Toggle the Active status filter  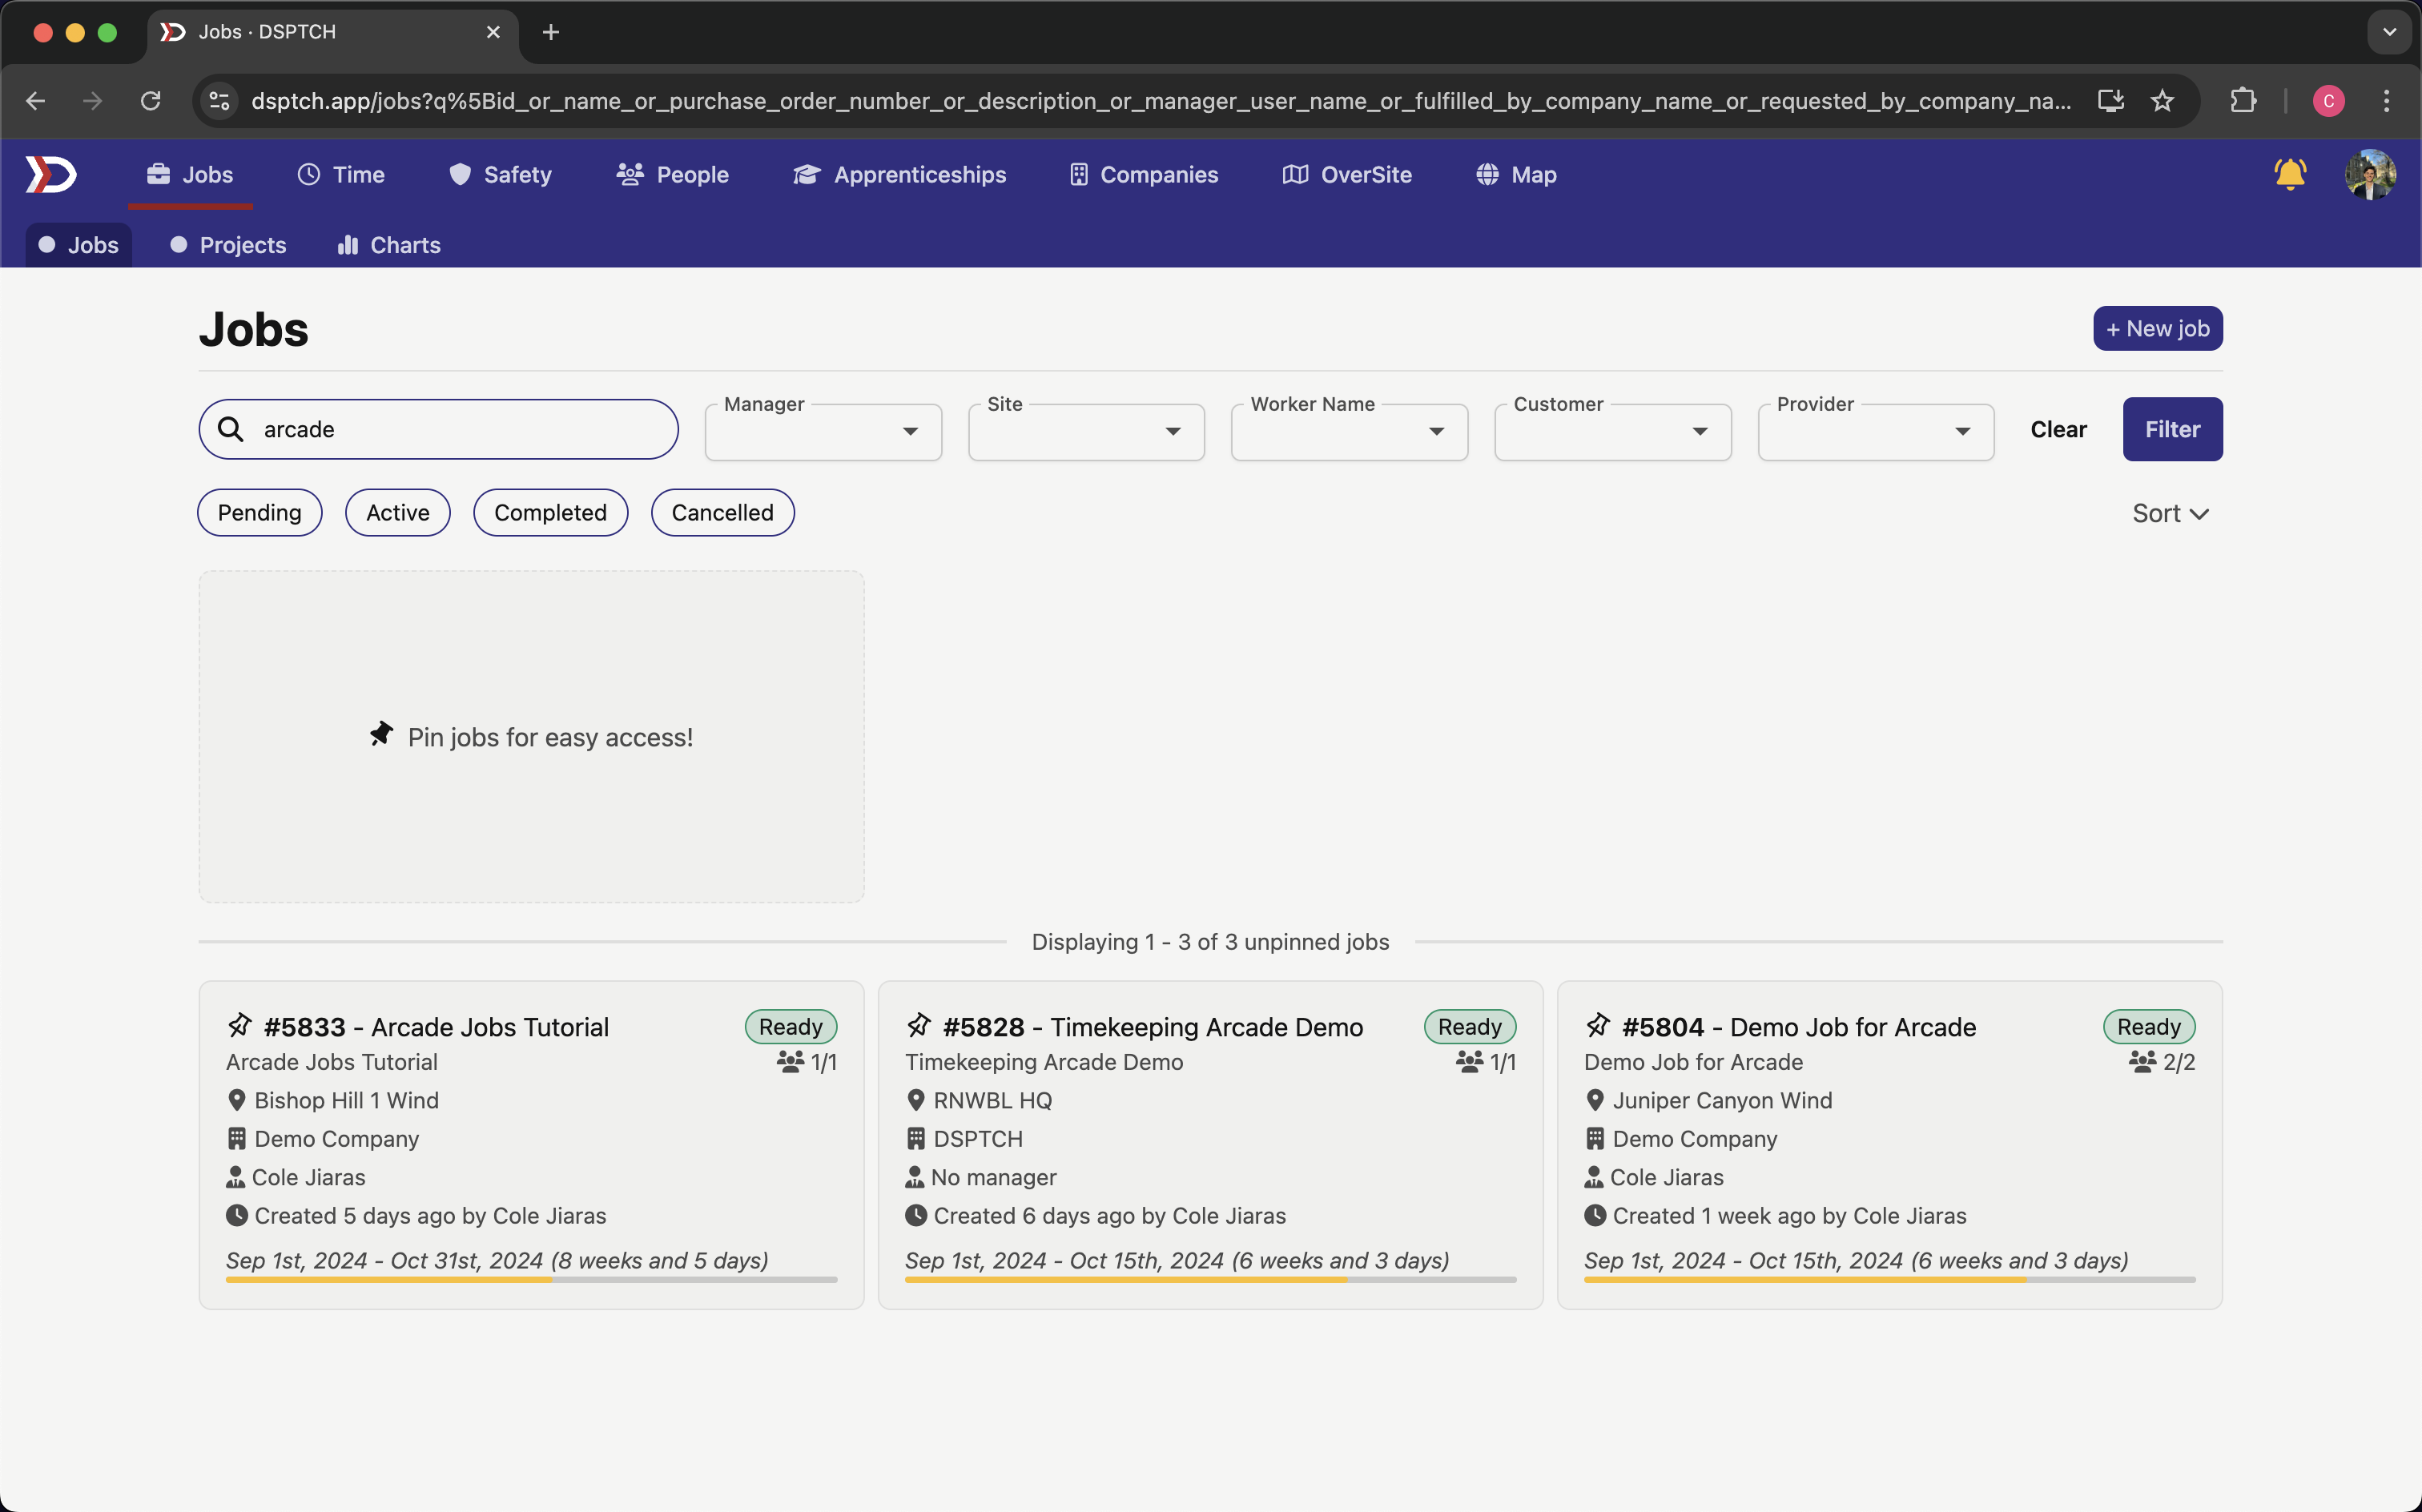tap(398, 513)
